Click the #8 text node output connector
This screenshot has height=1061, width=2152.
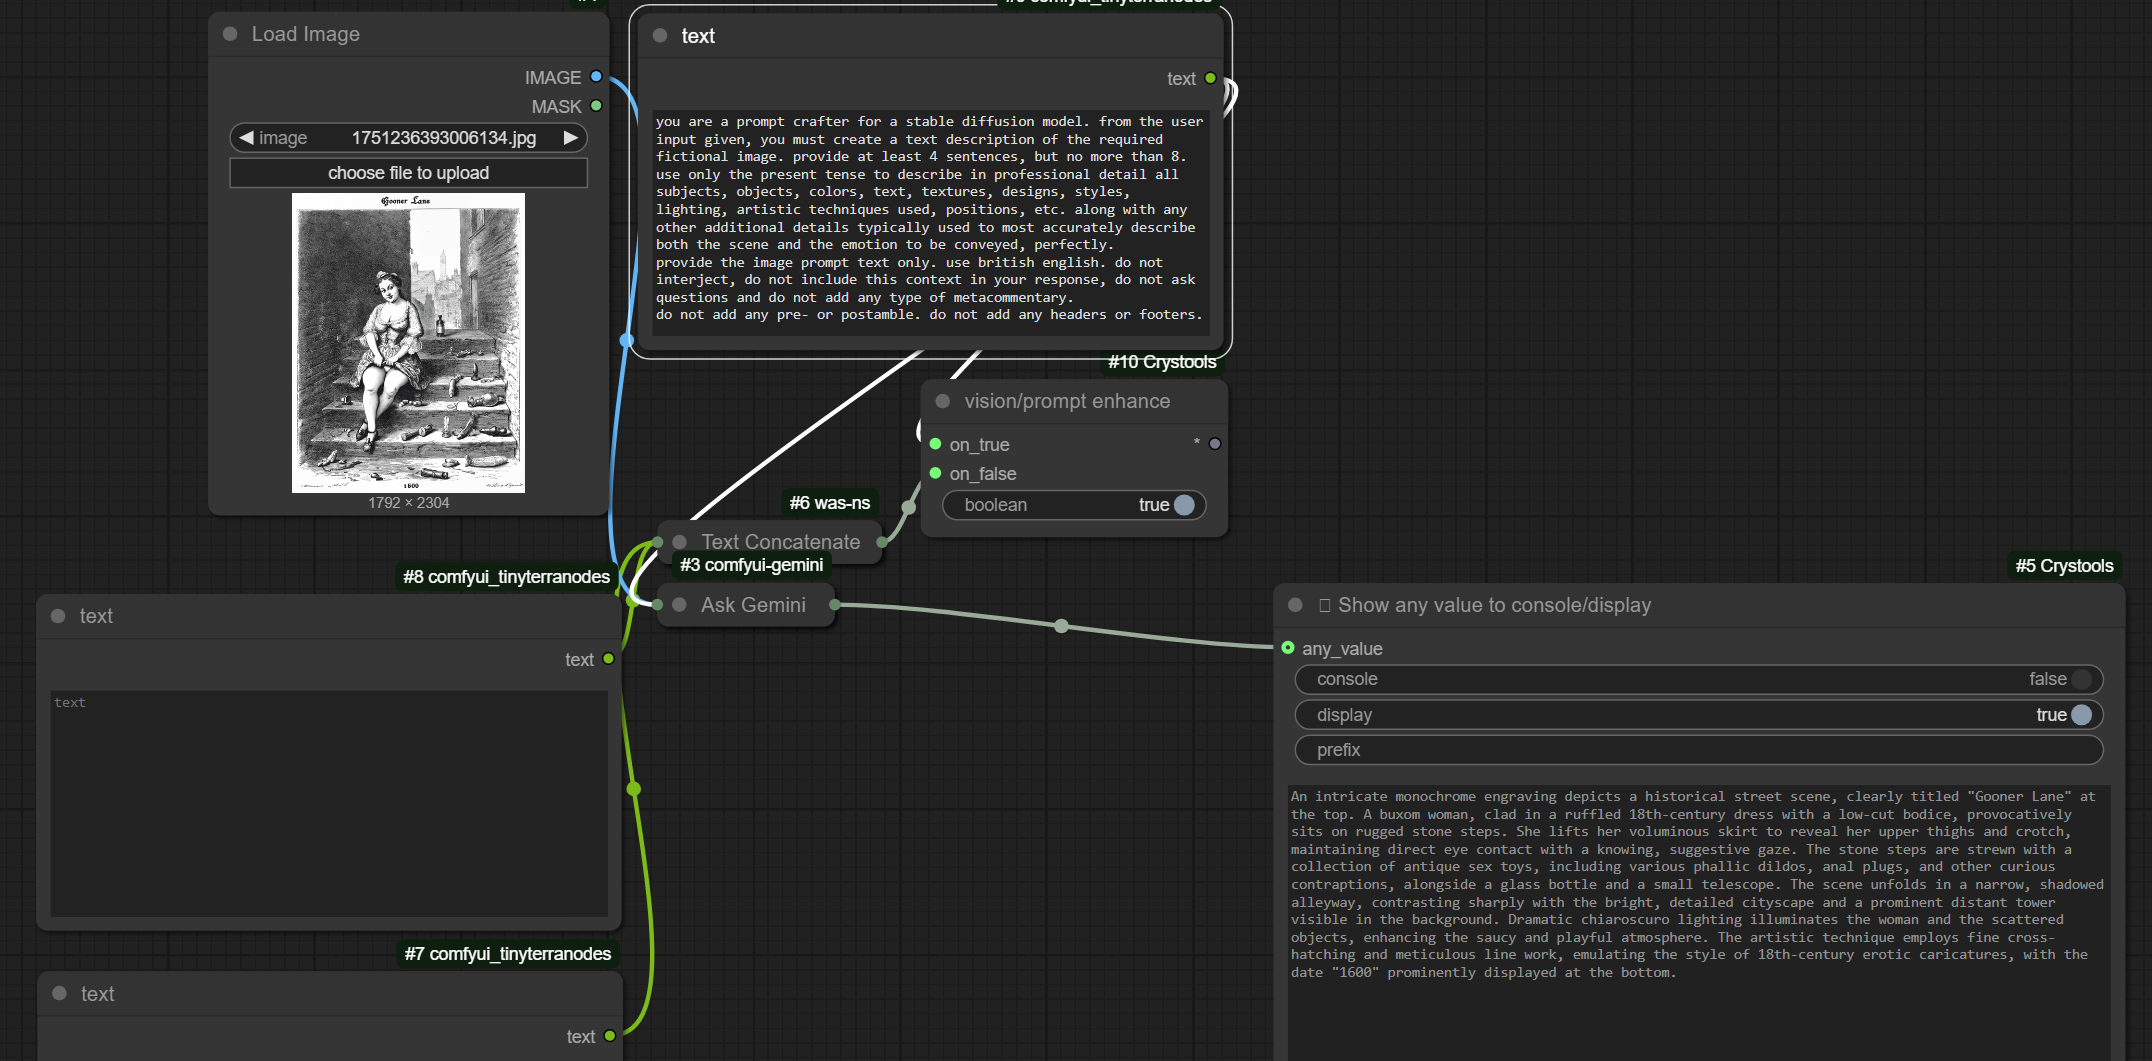tap(609, 659)
